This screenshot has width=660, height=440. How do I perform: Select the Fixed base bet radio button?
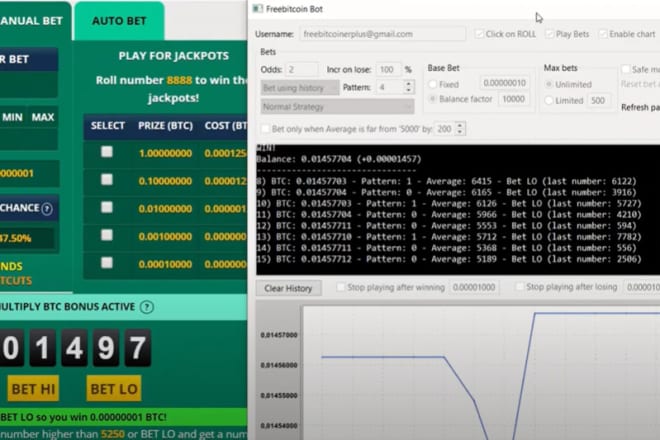(432, 84)
